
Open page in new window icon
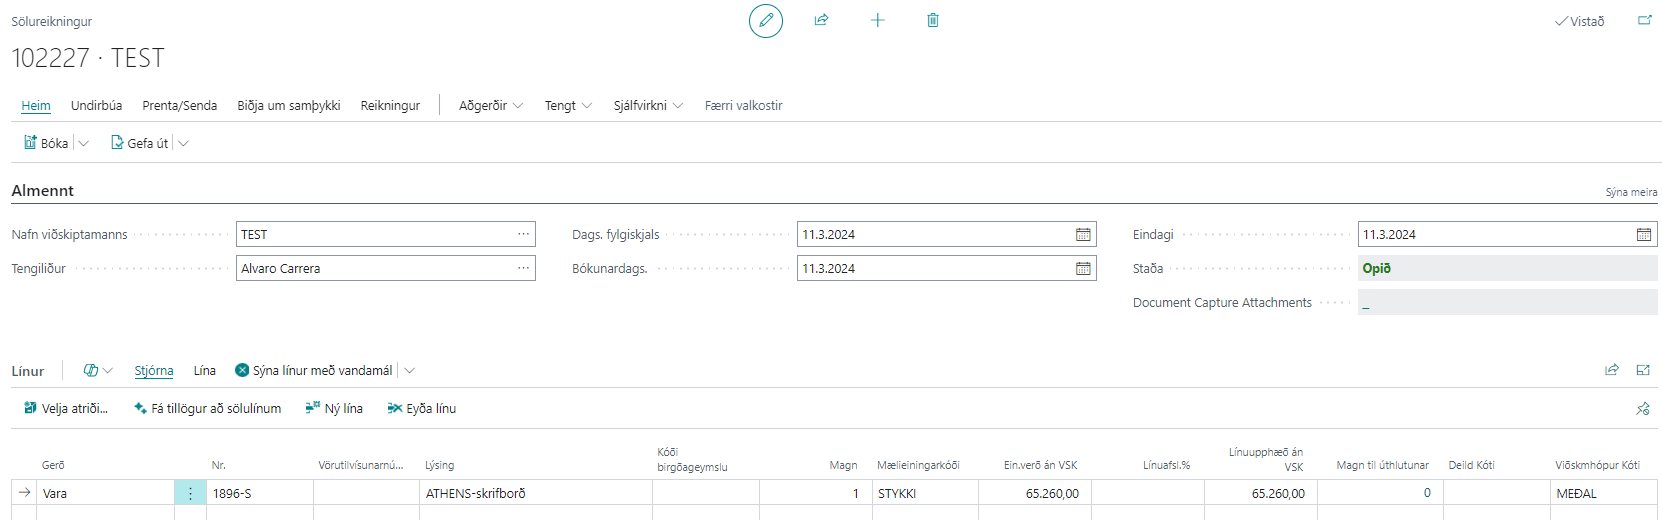click(x=1644, y=20)
